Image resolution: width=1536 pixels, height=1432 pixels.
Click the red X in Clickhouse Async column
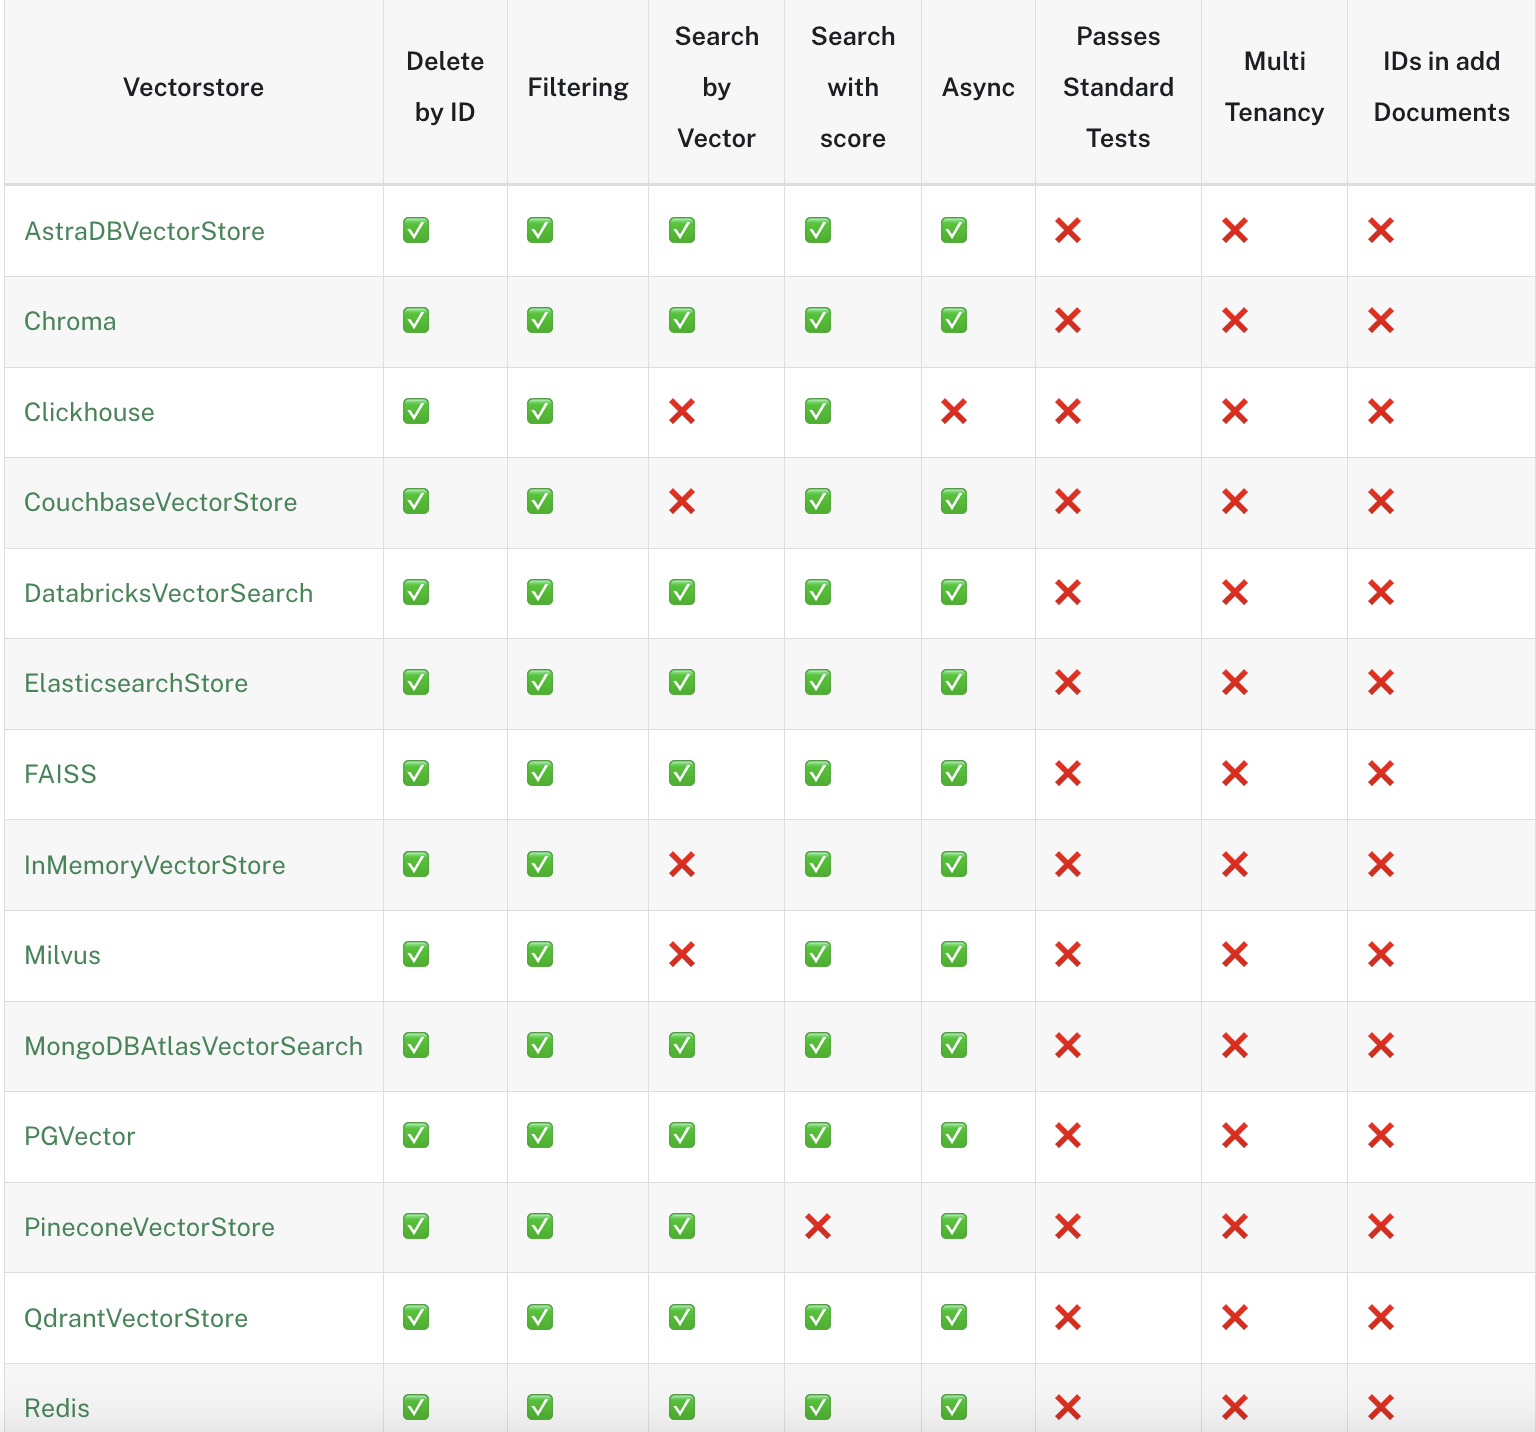tap(954, 411)
